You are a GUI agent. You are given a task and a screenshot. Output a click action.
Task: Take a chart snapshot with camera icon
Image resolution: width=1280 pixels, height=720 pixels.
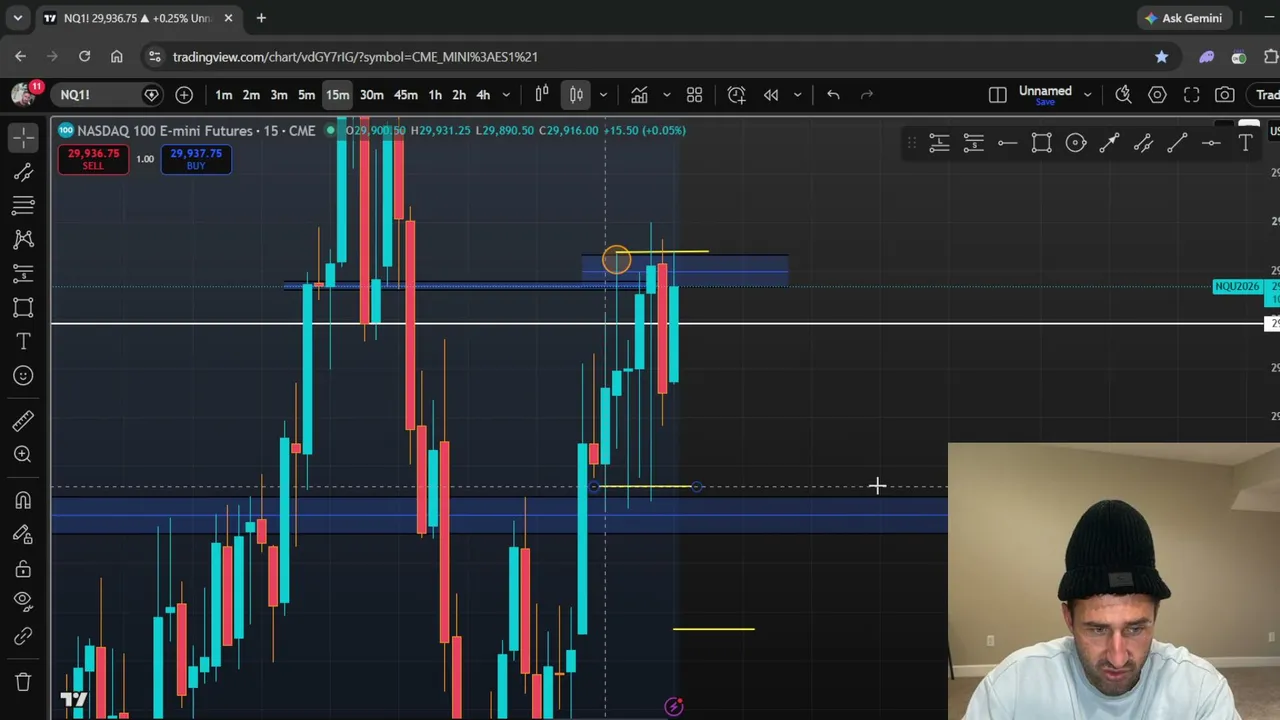[x=1225, y=95]
